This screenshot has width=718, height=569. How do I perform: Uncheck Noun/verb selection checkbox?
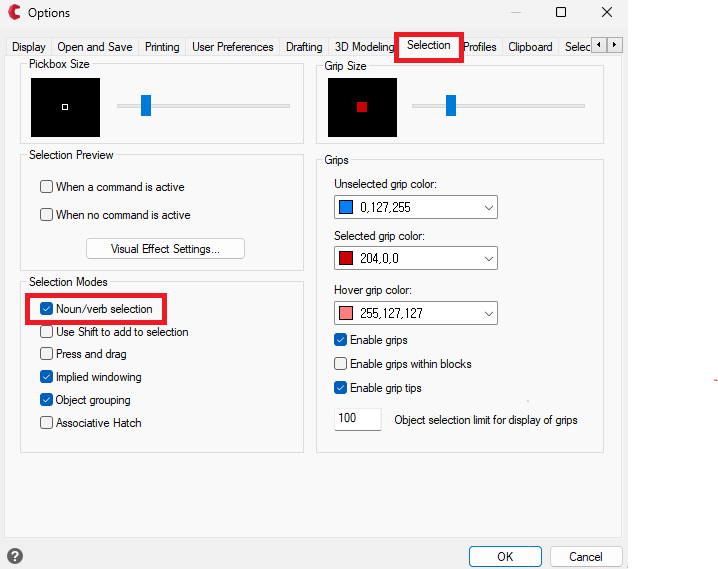tap(47, 309)
